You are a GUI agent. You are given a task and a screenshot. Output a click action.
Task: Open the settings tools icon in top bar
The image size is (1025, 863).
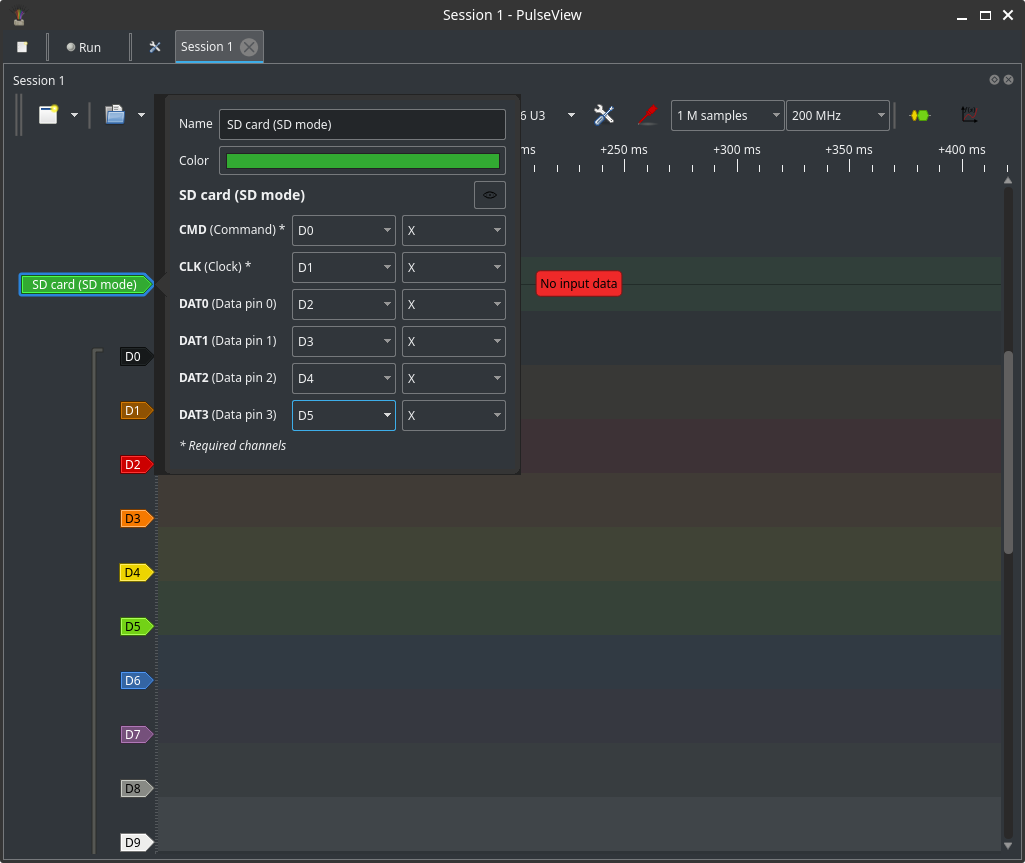[x=155, y=47]
